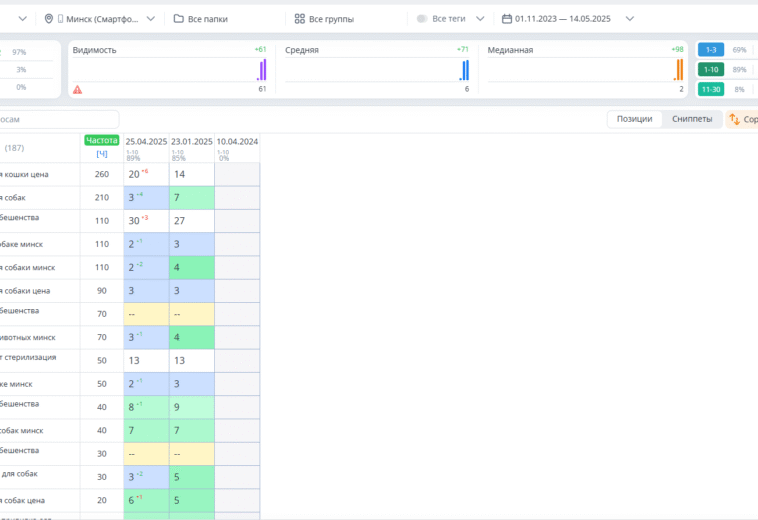The width and height of the screenshot is (758, 520).
Task: Click the Средняя metric title
Action: [302, 50]
